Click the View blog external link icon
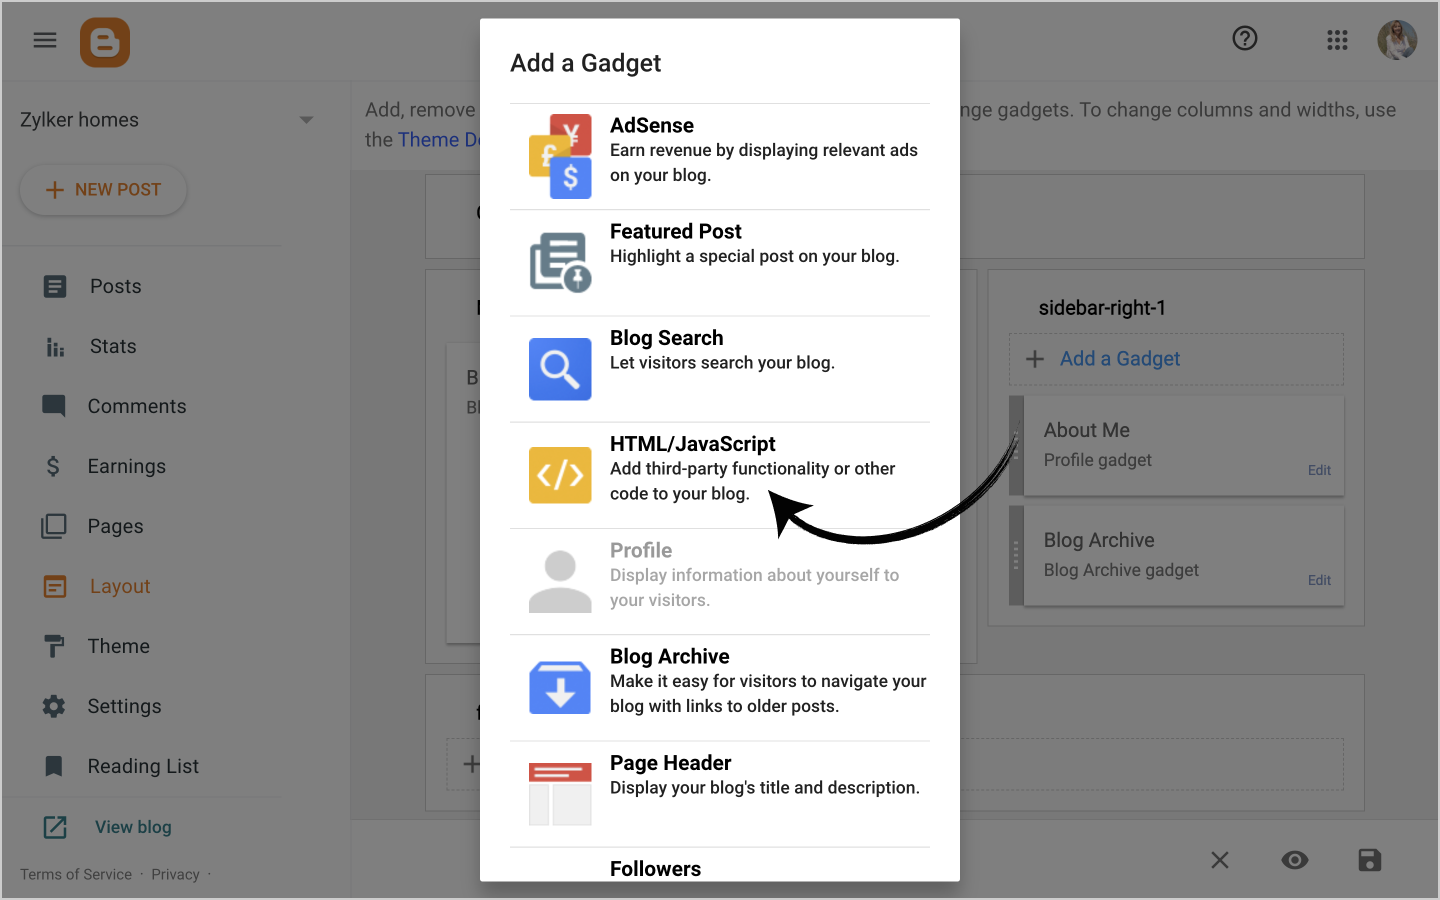 55,827
